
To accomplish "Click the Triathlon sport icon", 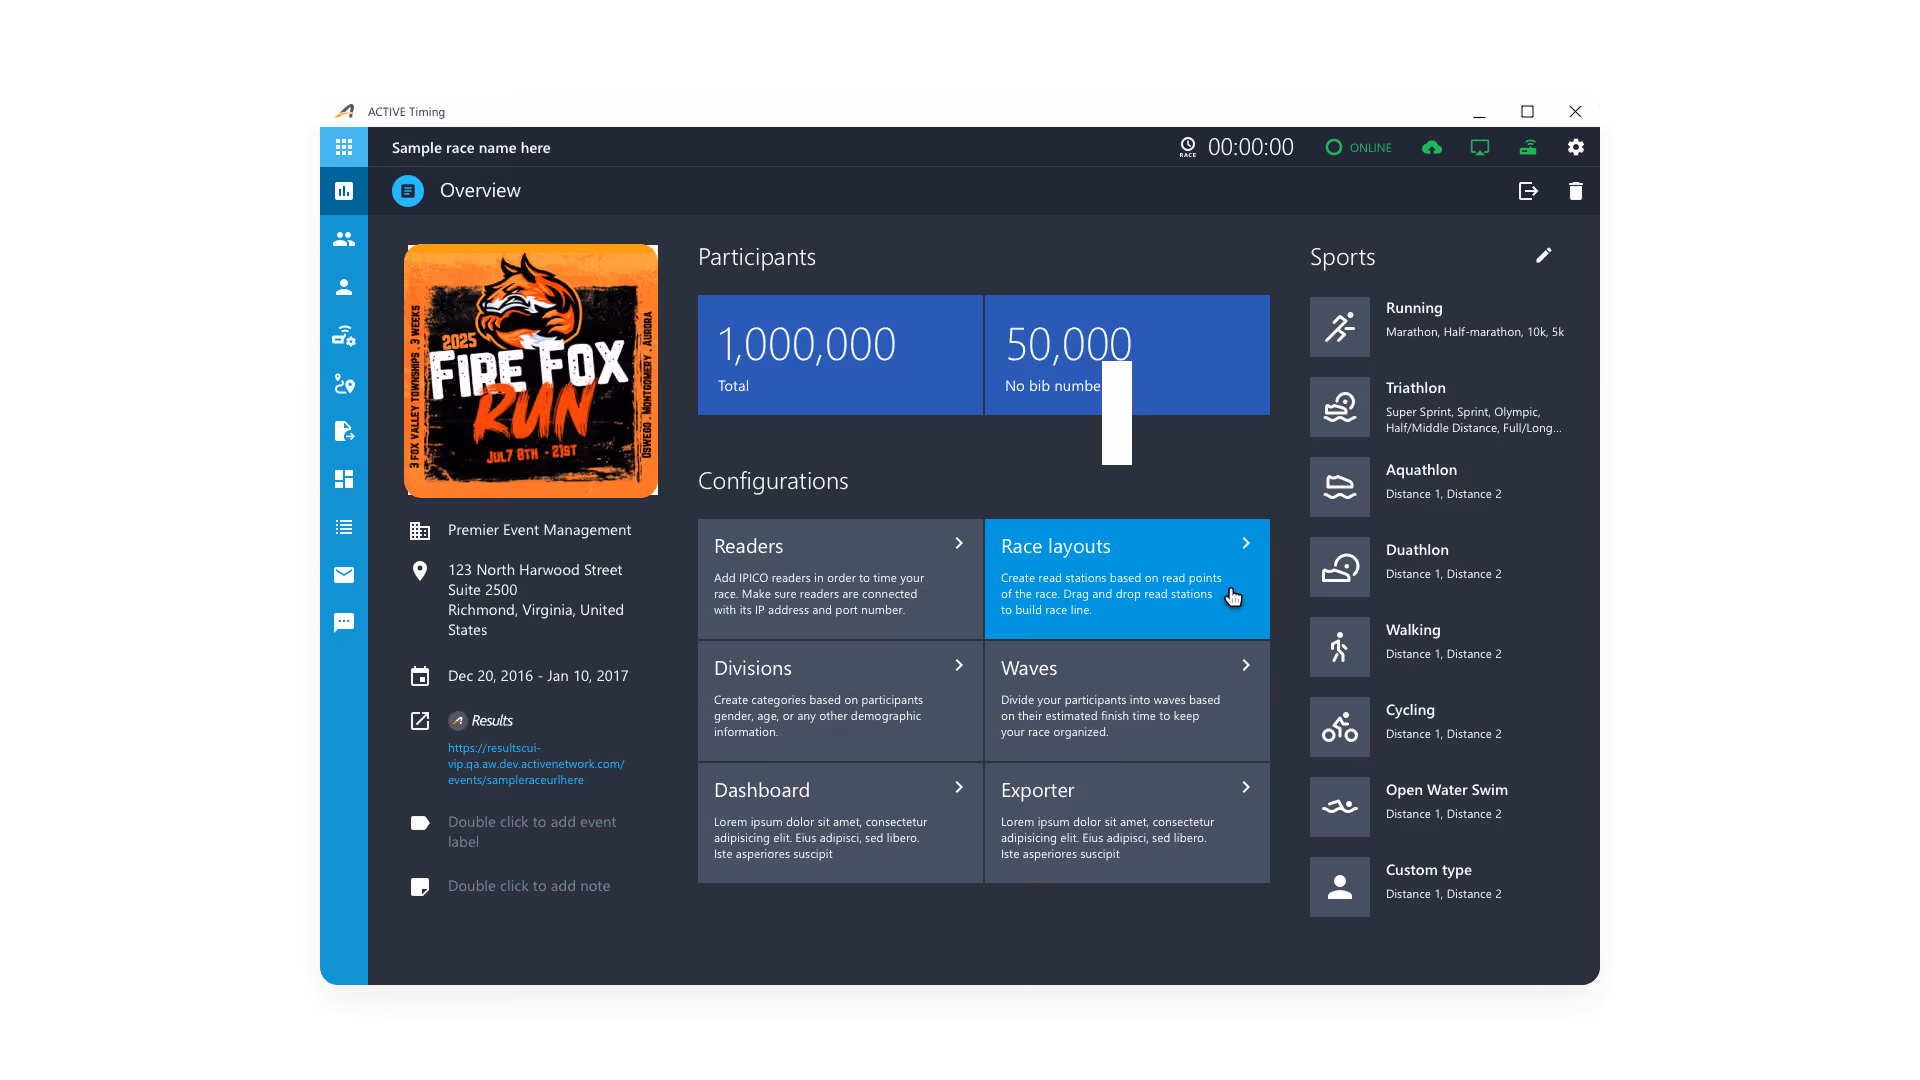I will [x=1340, y=407].
